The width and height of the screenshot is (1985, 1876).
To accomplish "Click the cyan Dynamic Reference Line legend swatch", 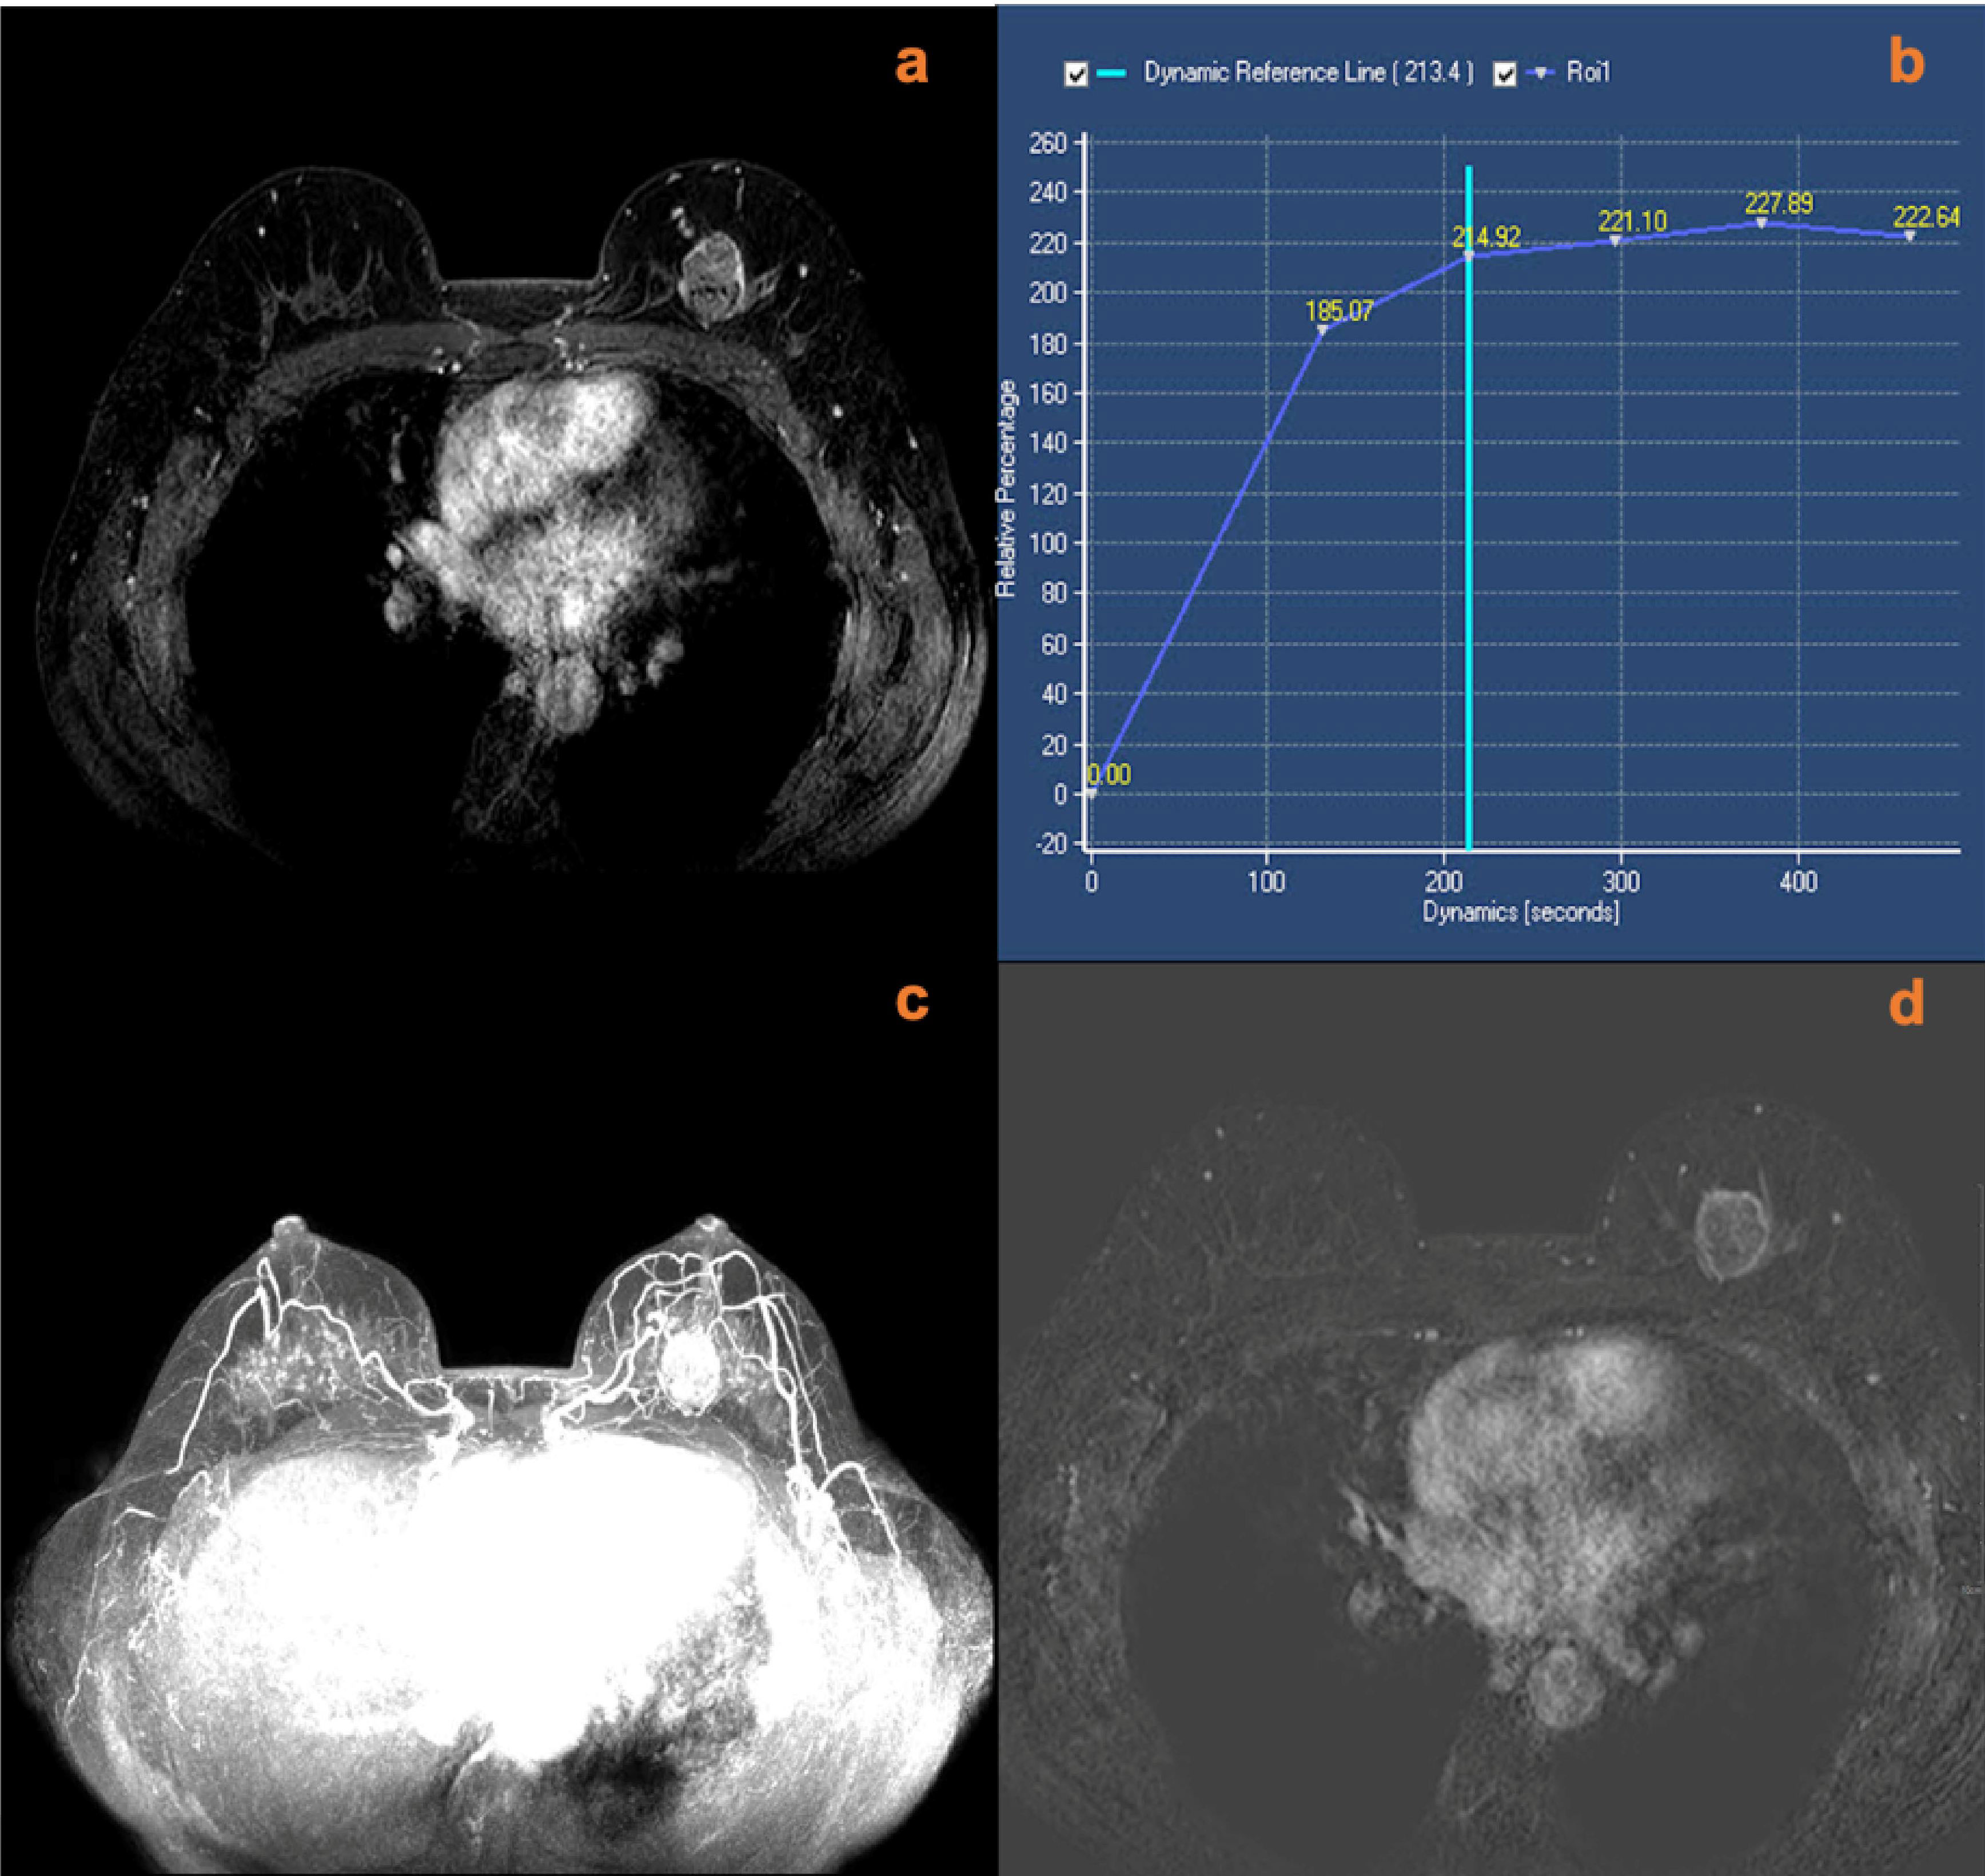I will click(x=1111, y=73).
